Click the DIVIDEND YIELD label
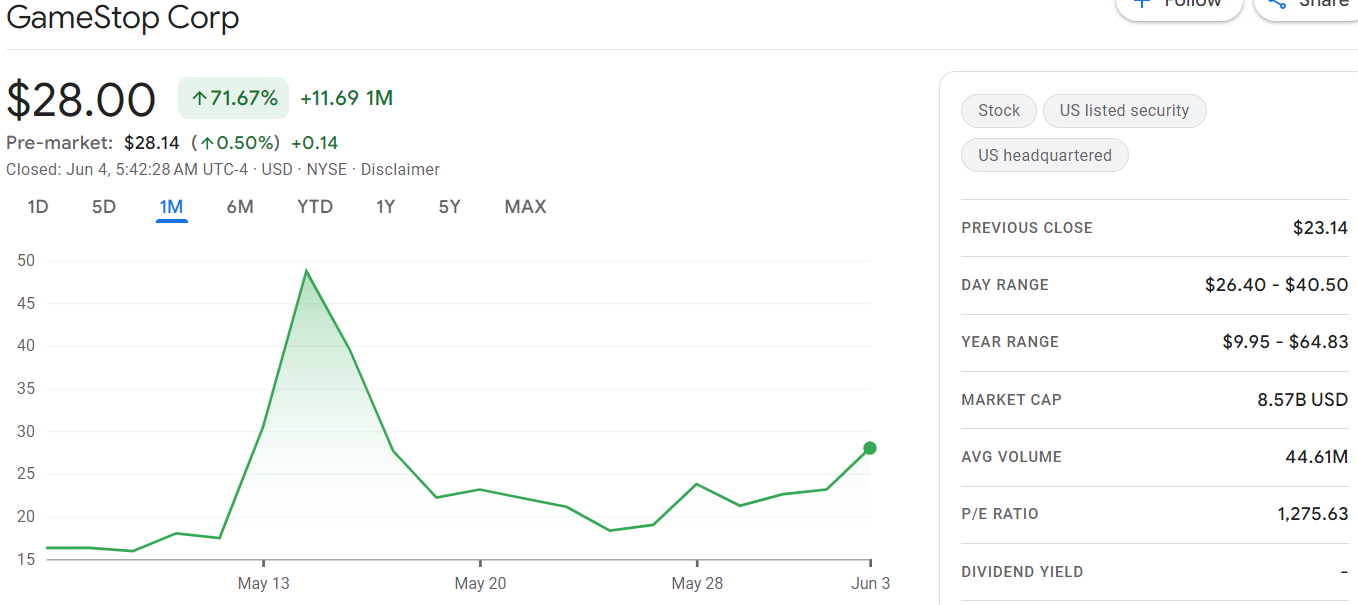The image size is (1358, 605). (1022, 572)
